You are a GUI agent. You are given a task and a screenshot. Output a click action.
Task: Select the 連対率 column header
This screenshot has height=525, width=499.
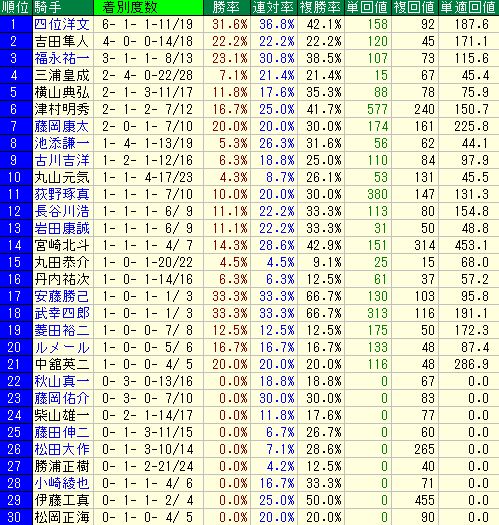[274, 8]
